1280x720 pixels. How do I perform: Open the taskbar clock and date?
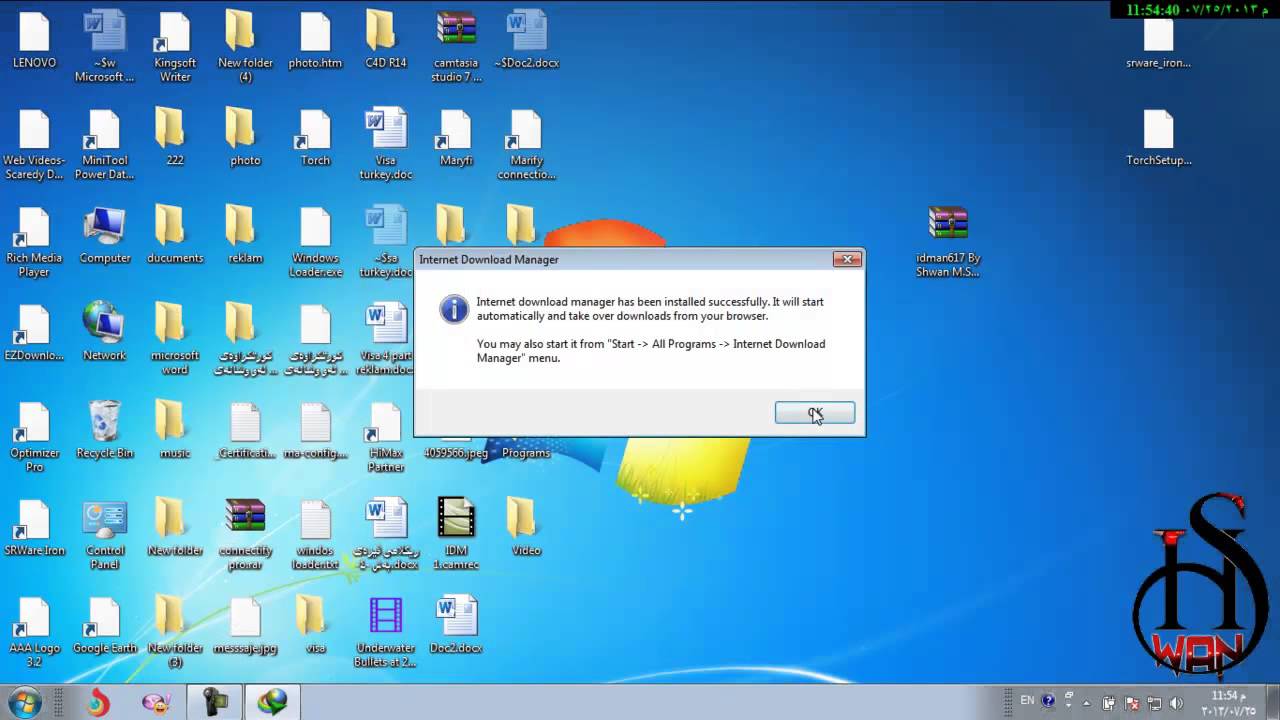coord(1226,702)
